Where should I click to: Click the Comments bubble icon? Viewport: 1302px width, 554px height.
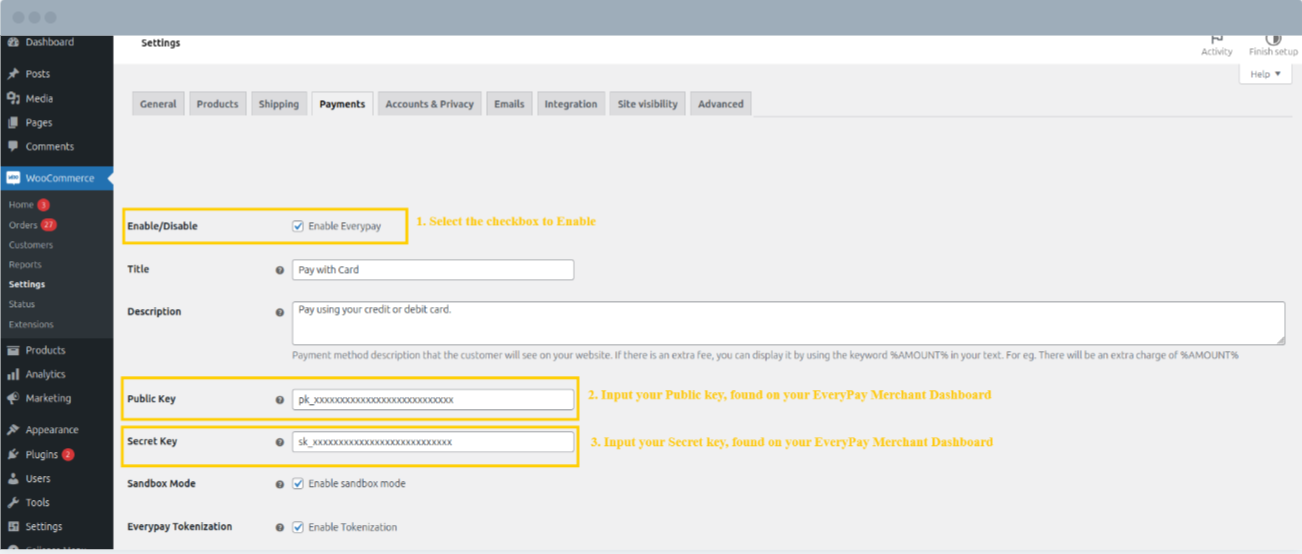click(x=13, y=146)
